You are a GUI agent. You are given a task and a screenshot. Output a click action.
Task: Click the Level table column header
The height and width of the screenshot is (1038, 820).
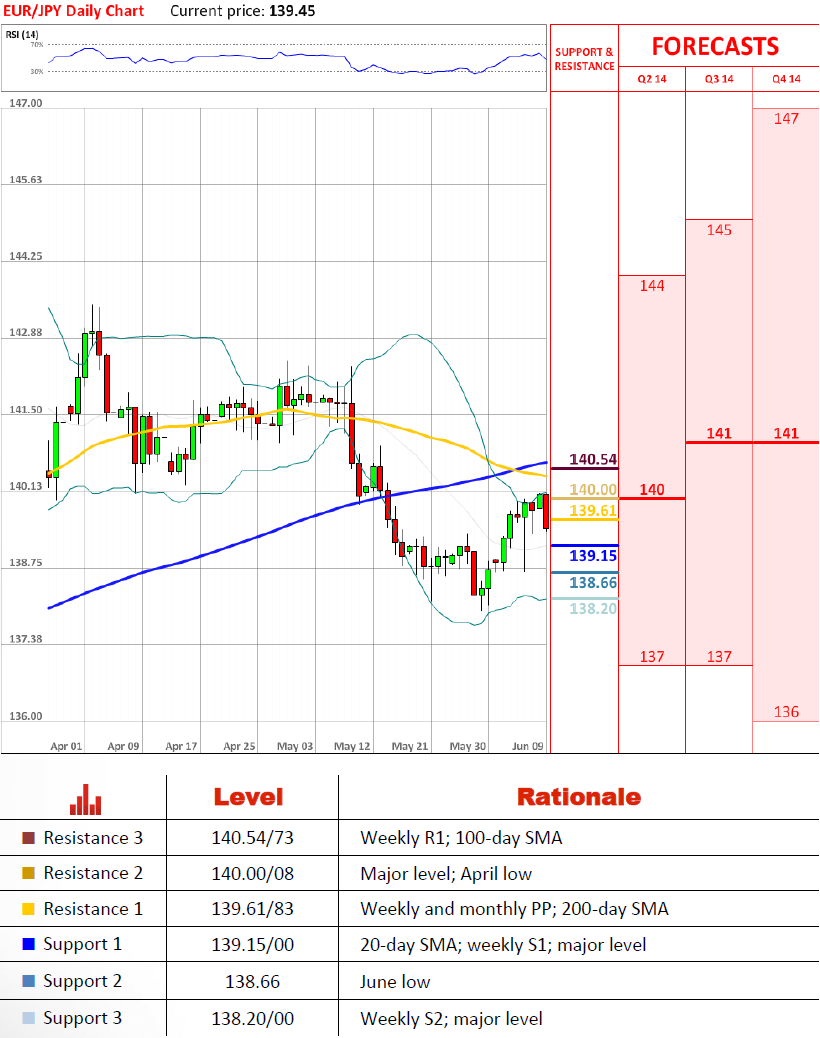(x=248, y=797)
